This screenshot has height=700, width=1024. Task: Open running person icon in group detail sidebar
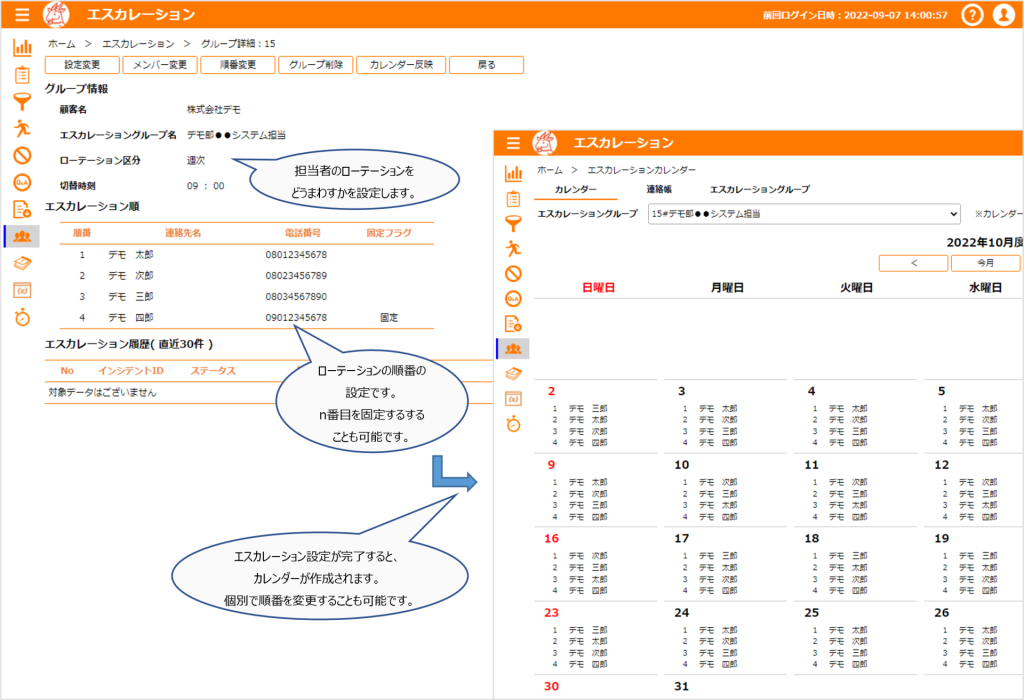pos(22,128)
